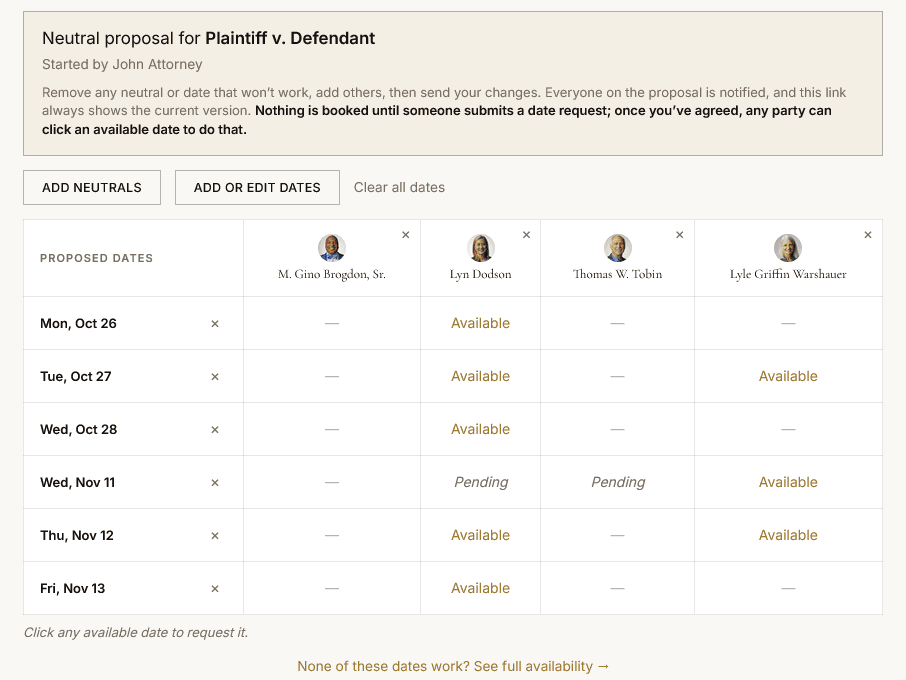Viewport: 906px width, 680px height.
Task: Select the Wed, Oct 28 date label
Action: 79,430
